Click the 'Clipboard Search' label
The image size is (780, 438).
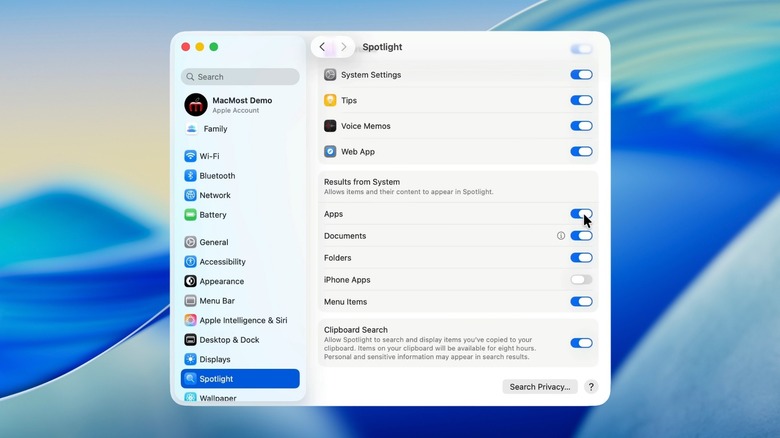pos(356,329)
